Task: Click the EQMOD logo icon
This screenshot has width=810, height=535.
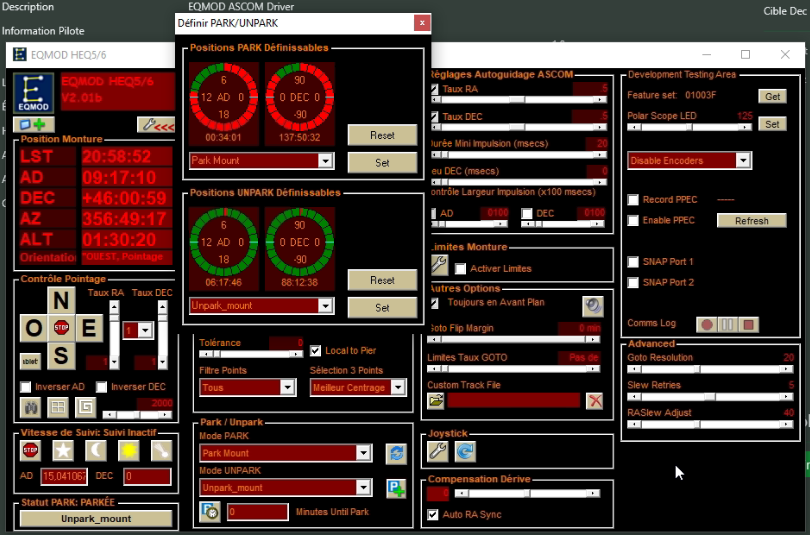Action: (x=34, y=93)
